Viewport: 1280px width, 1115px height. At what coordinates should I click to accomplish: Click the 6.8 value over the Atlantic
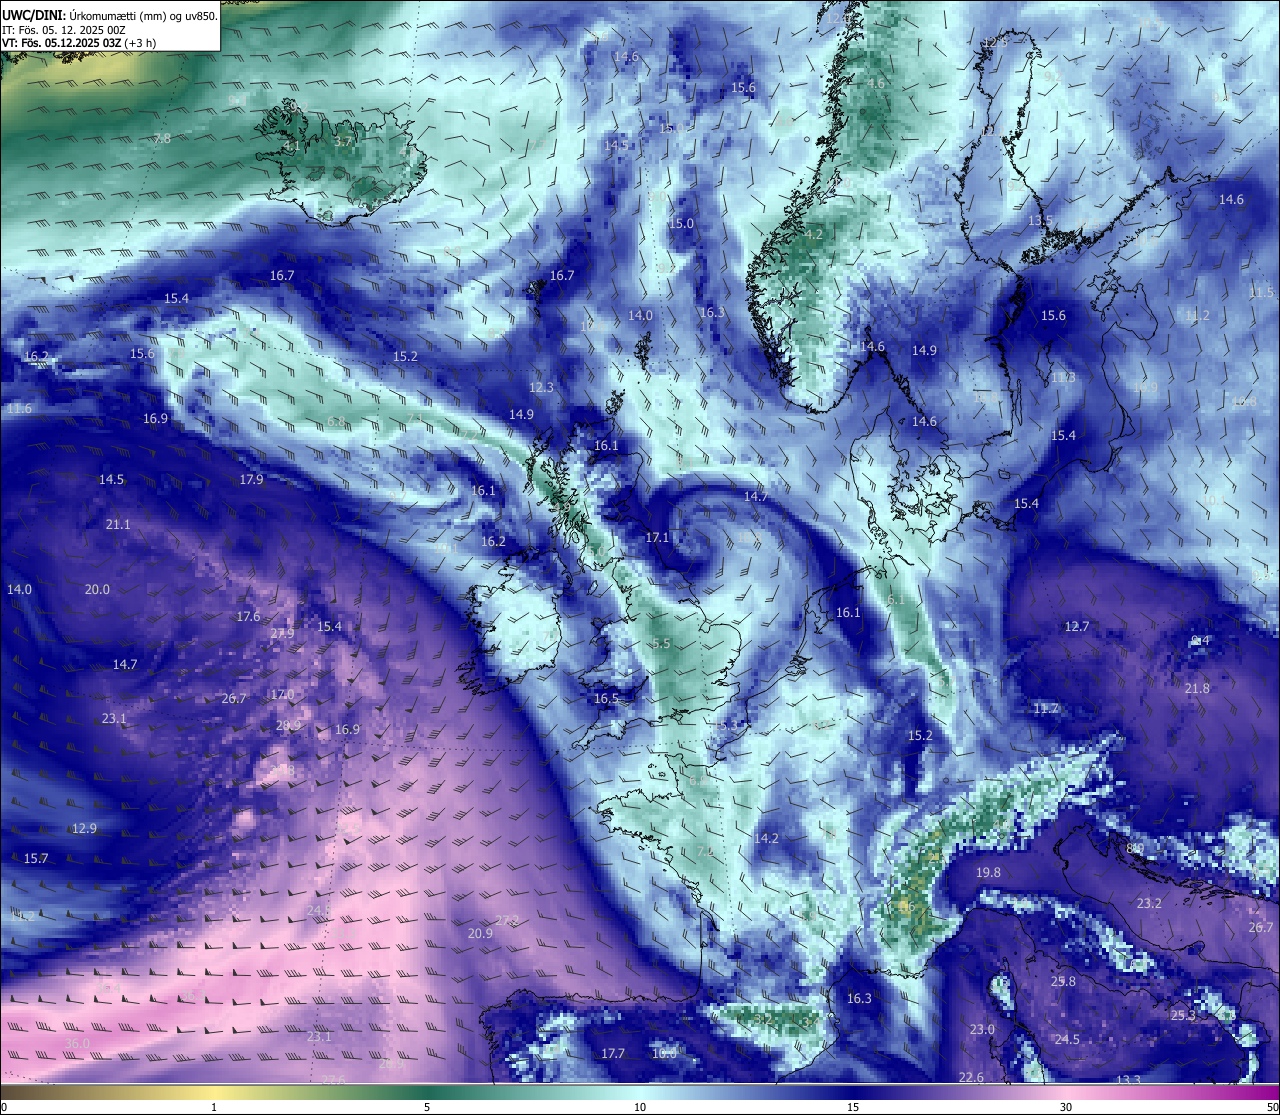tap(336, 422)
